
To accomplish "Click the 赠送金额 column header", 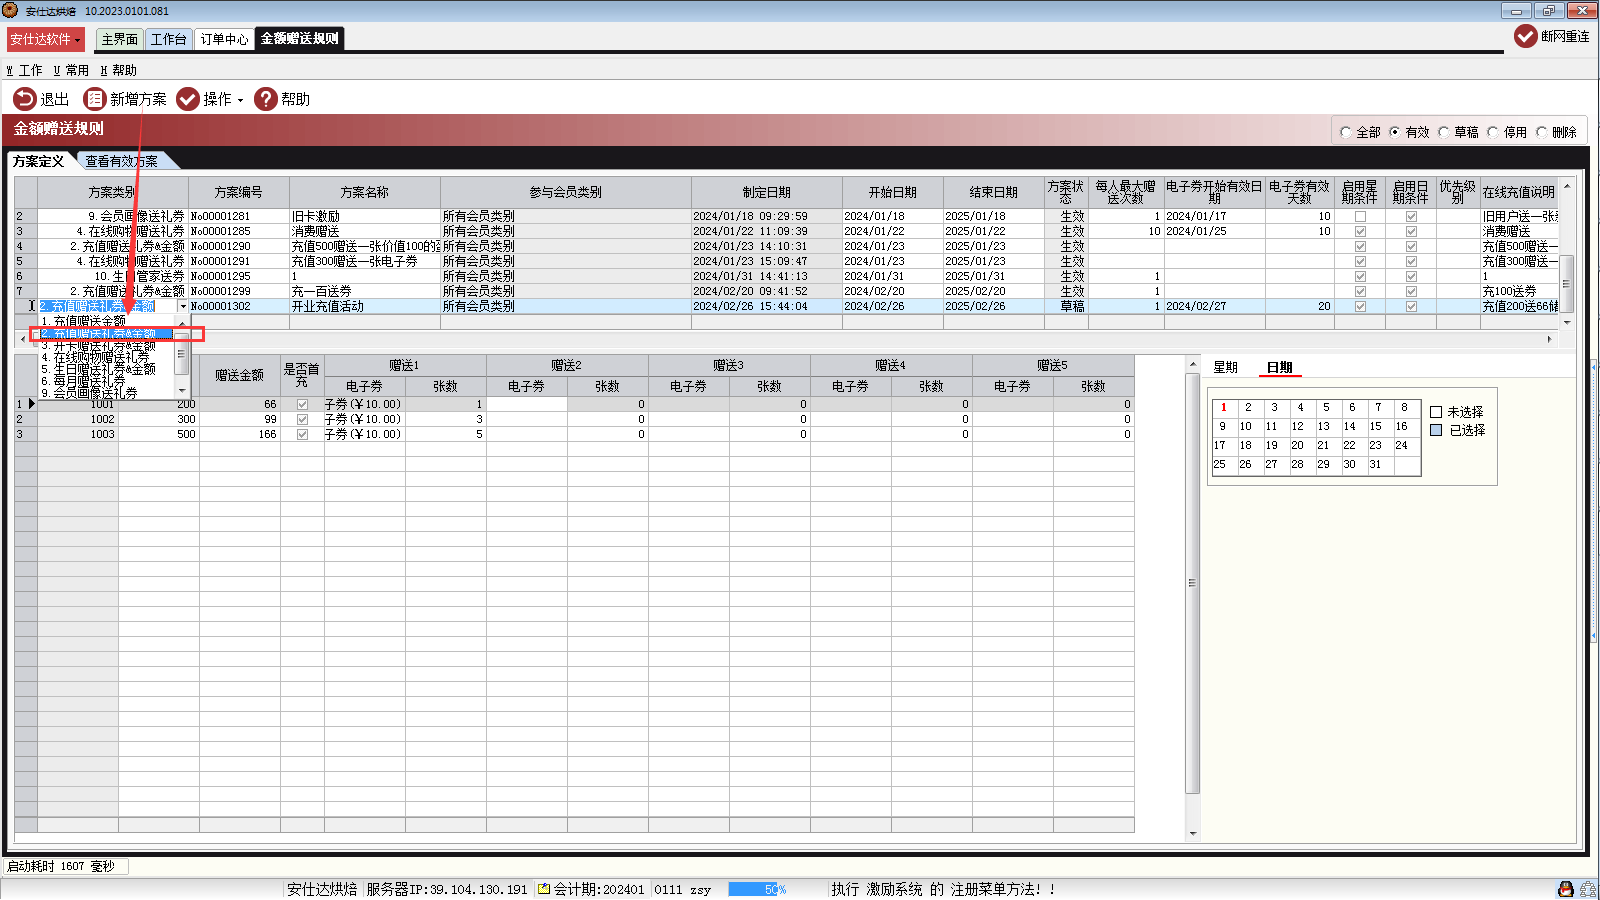I will [240, 376].
